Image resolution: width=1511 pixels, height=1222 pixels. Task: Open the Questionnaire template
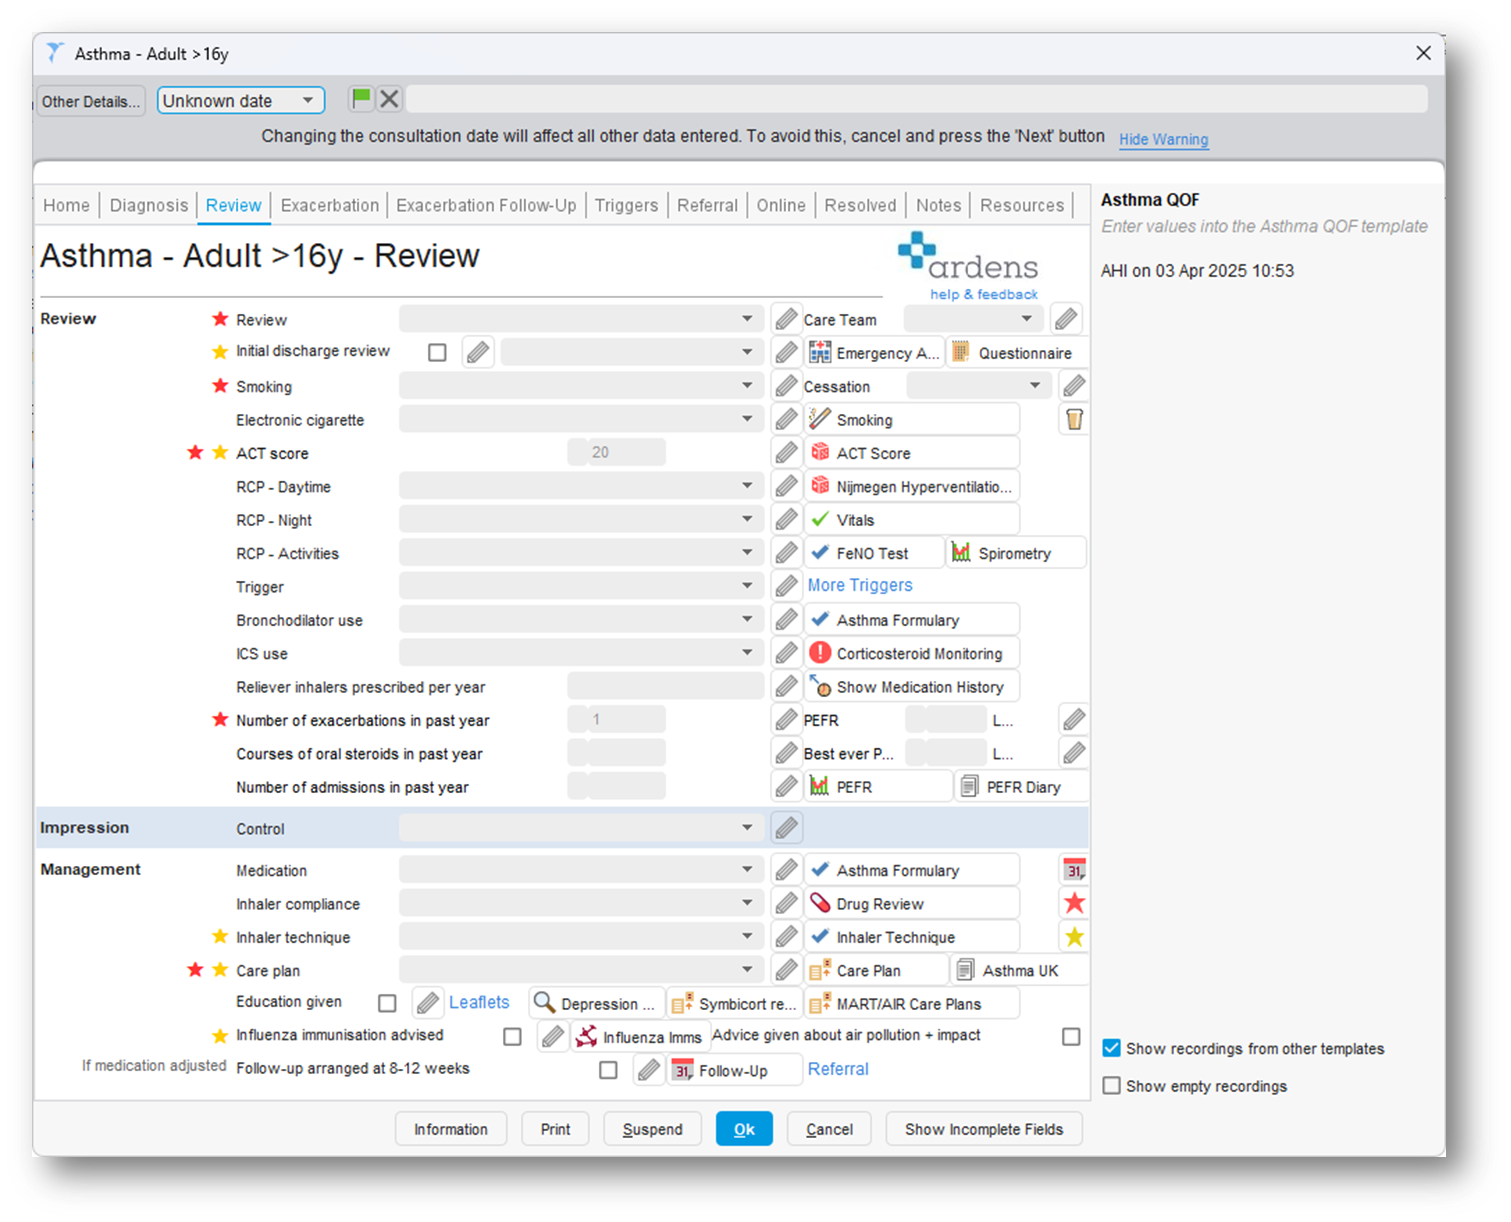(1017, 353)
